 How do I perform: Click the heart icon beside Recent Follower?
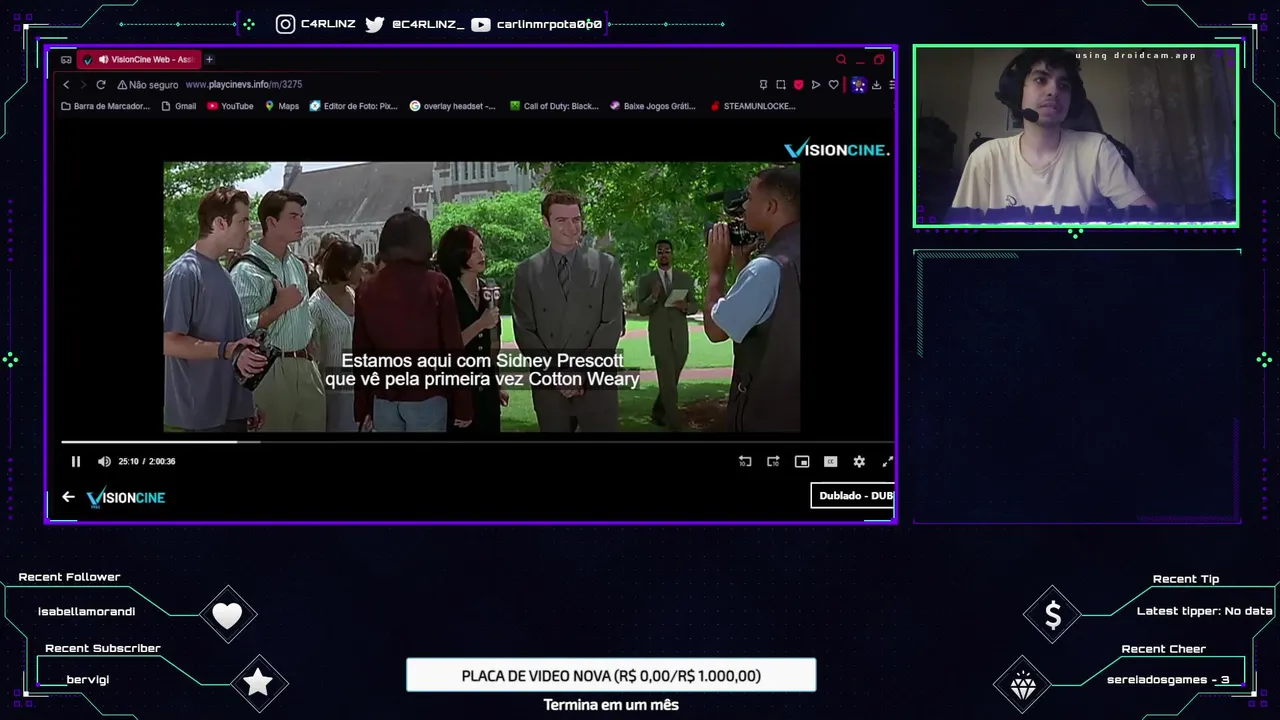[228, 615]
